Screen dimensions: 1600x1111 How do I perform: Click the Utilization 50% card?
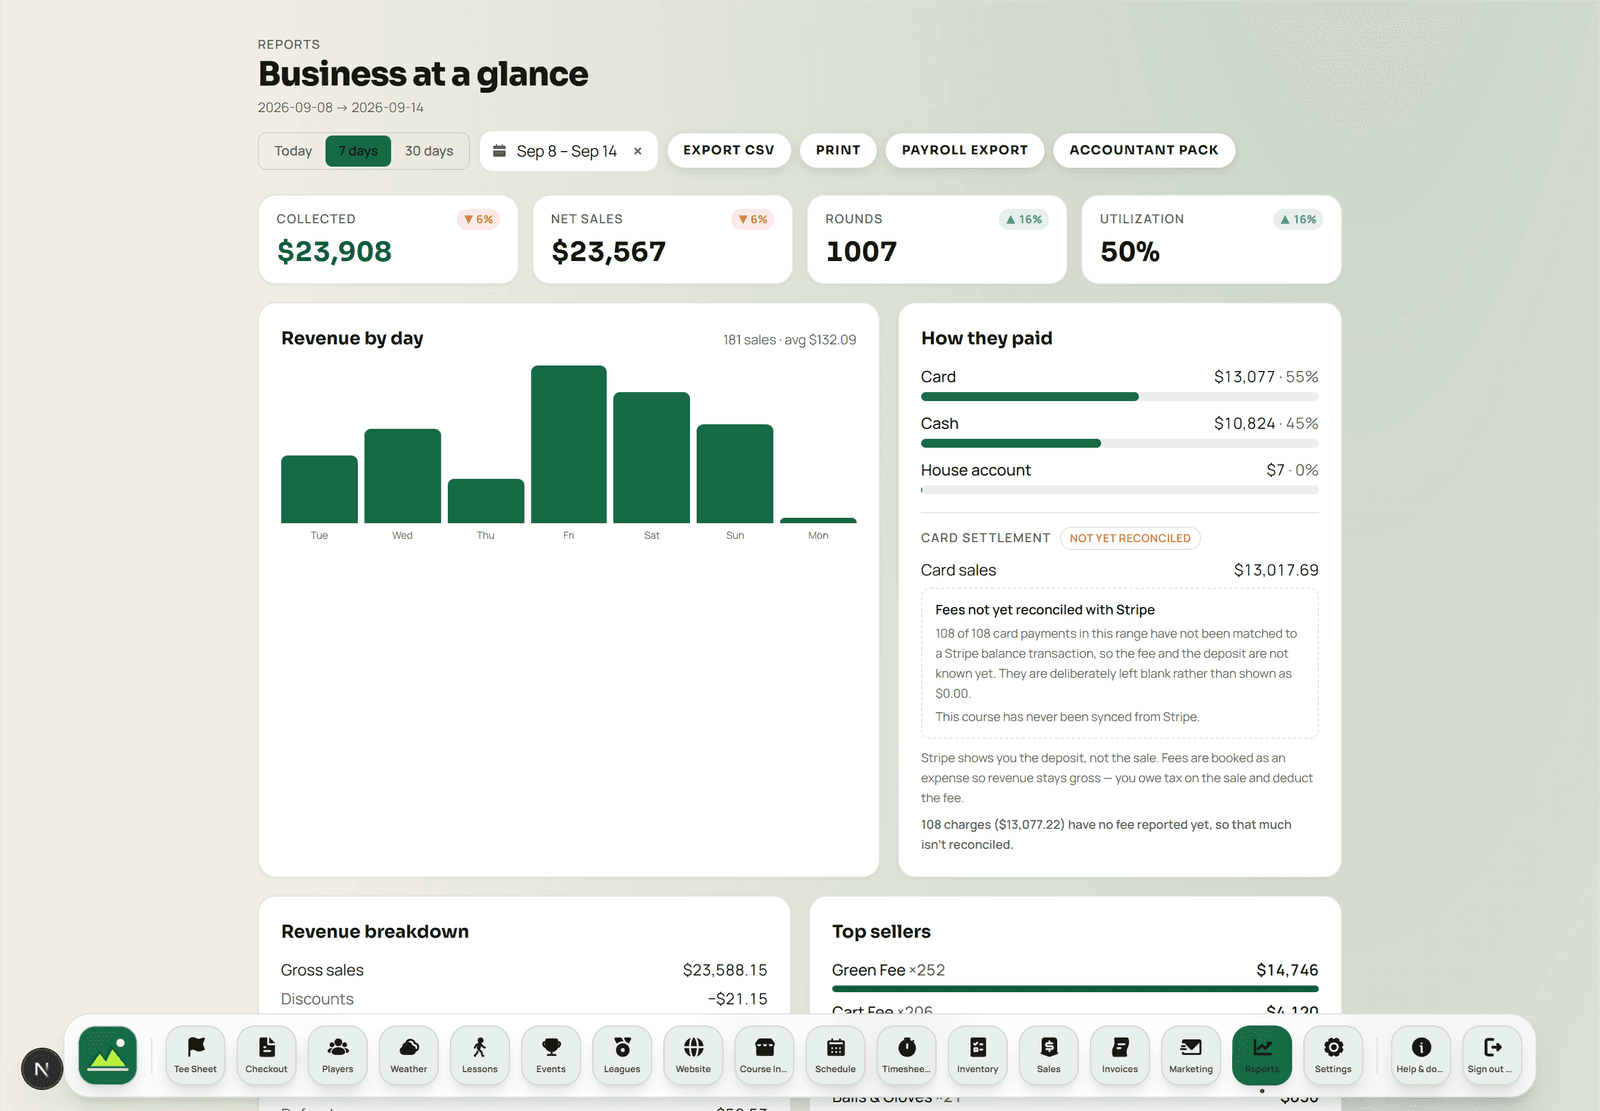pyautogui.click(x=1211, y=239)
